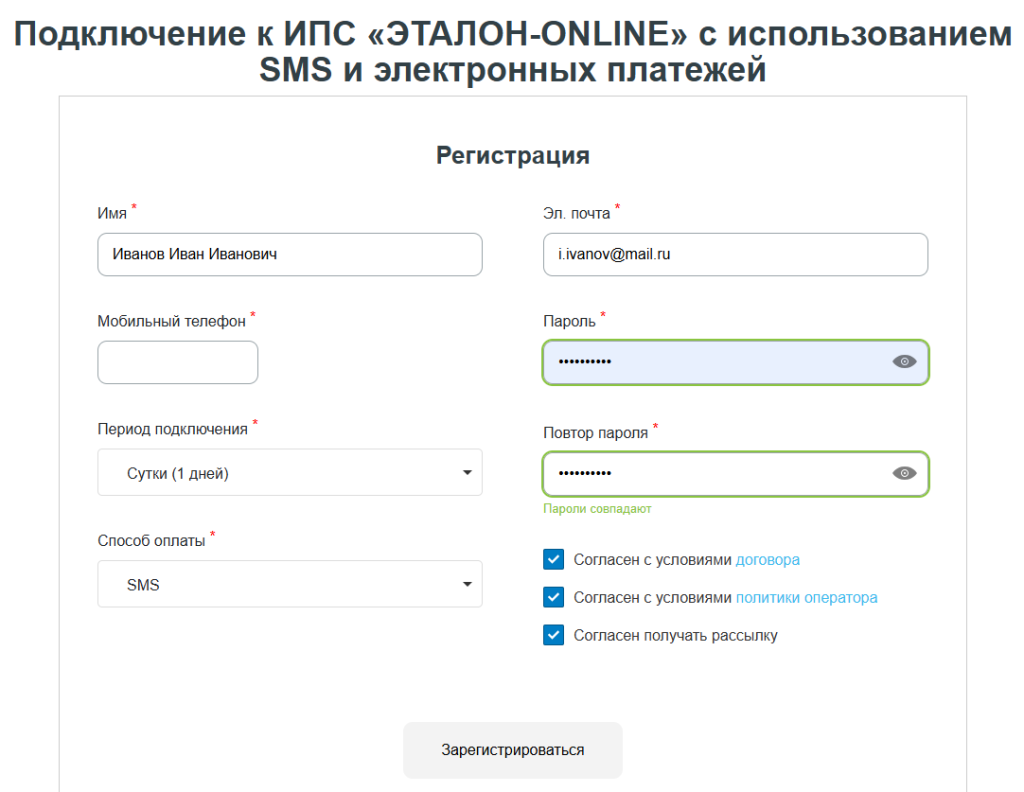
Task: Click the Регистрация heading
Action: [x=513, y=155]
